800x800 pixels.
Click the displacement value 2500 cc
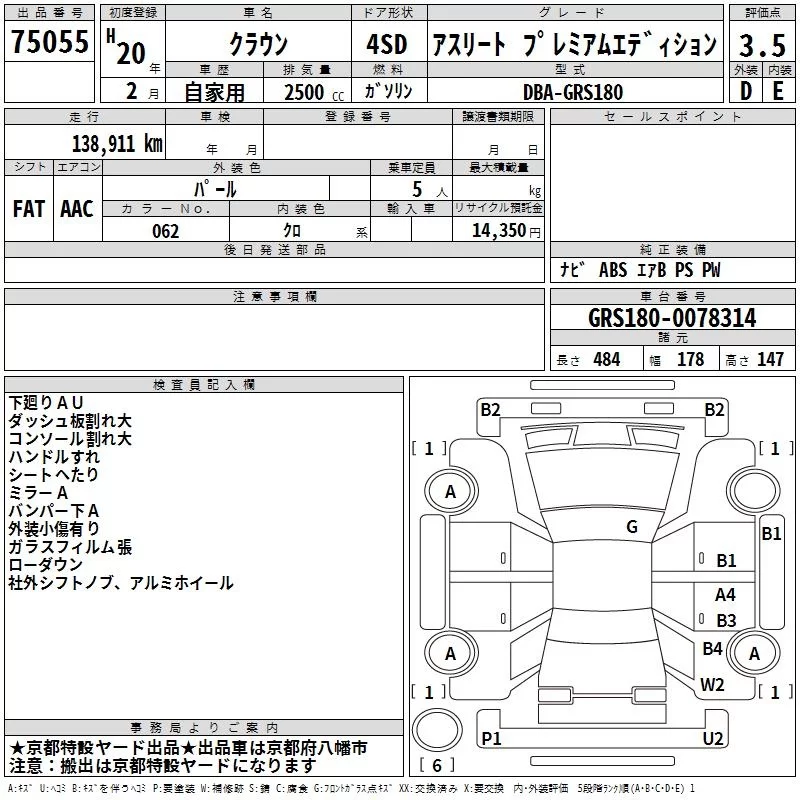314,92
